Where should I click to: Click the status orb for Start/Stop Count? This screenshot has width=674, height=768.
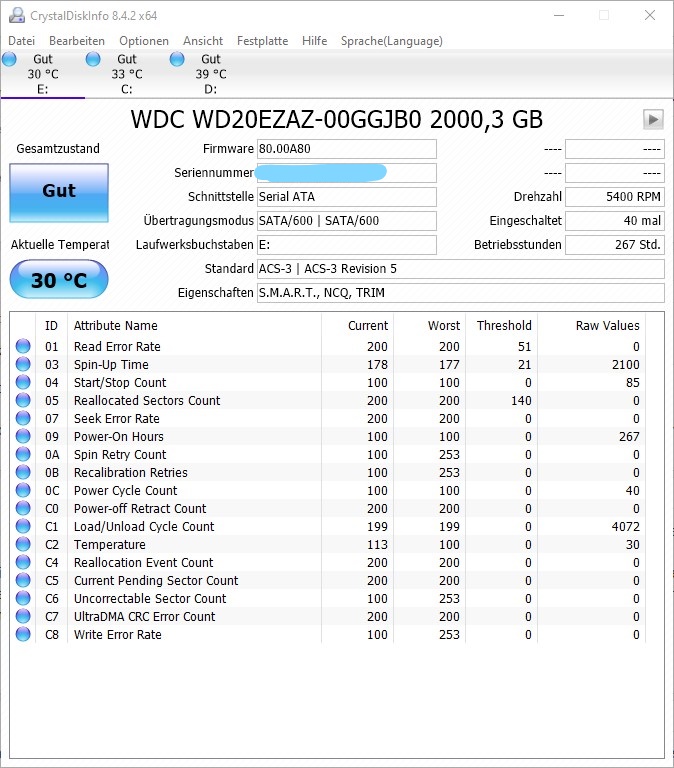[23, 382]
